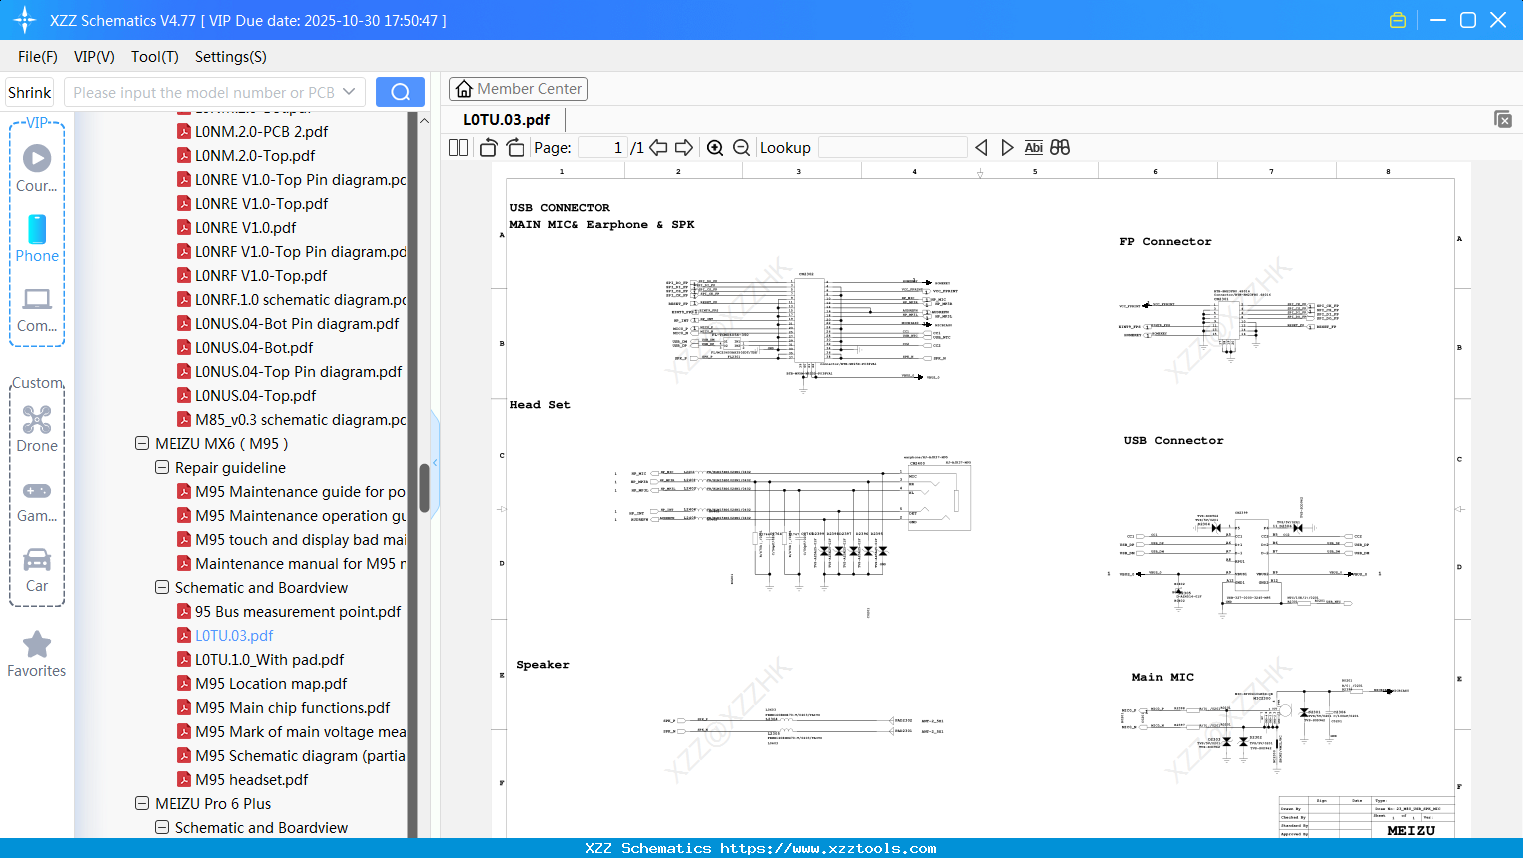Open L0NRE V1.0.pdf
The width and height of the screenshot is (1523, 858).
(x=245, y=227)
